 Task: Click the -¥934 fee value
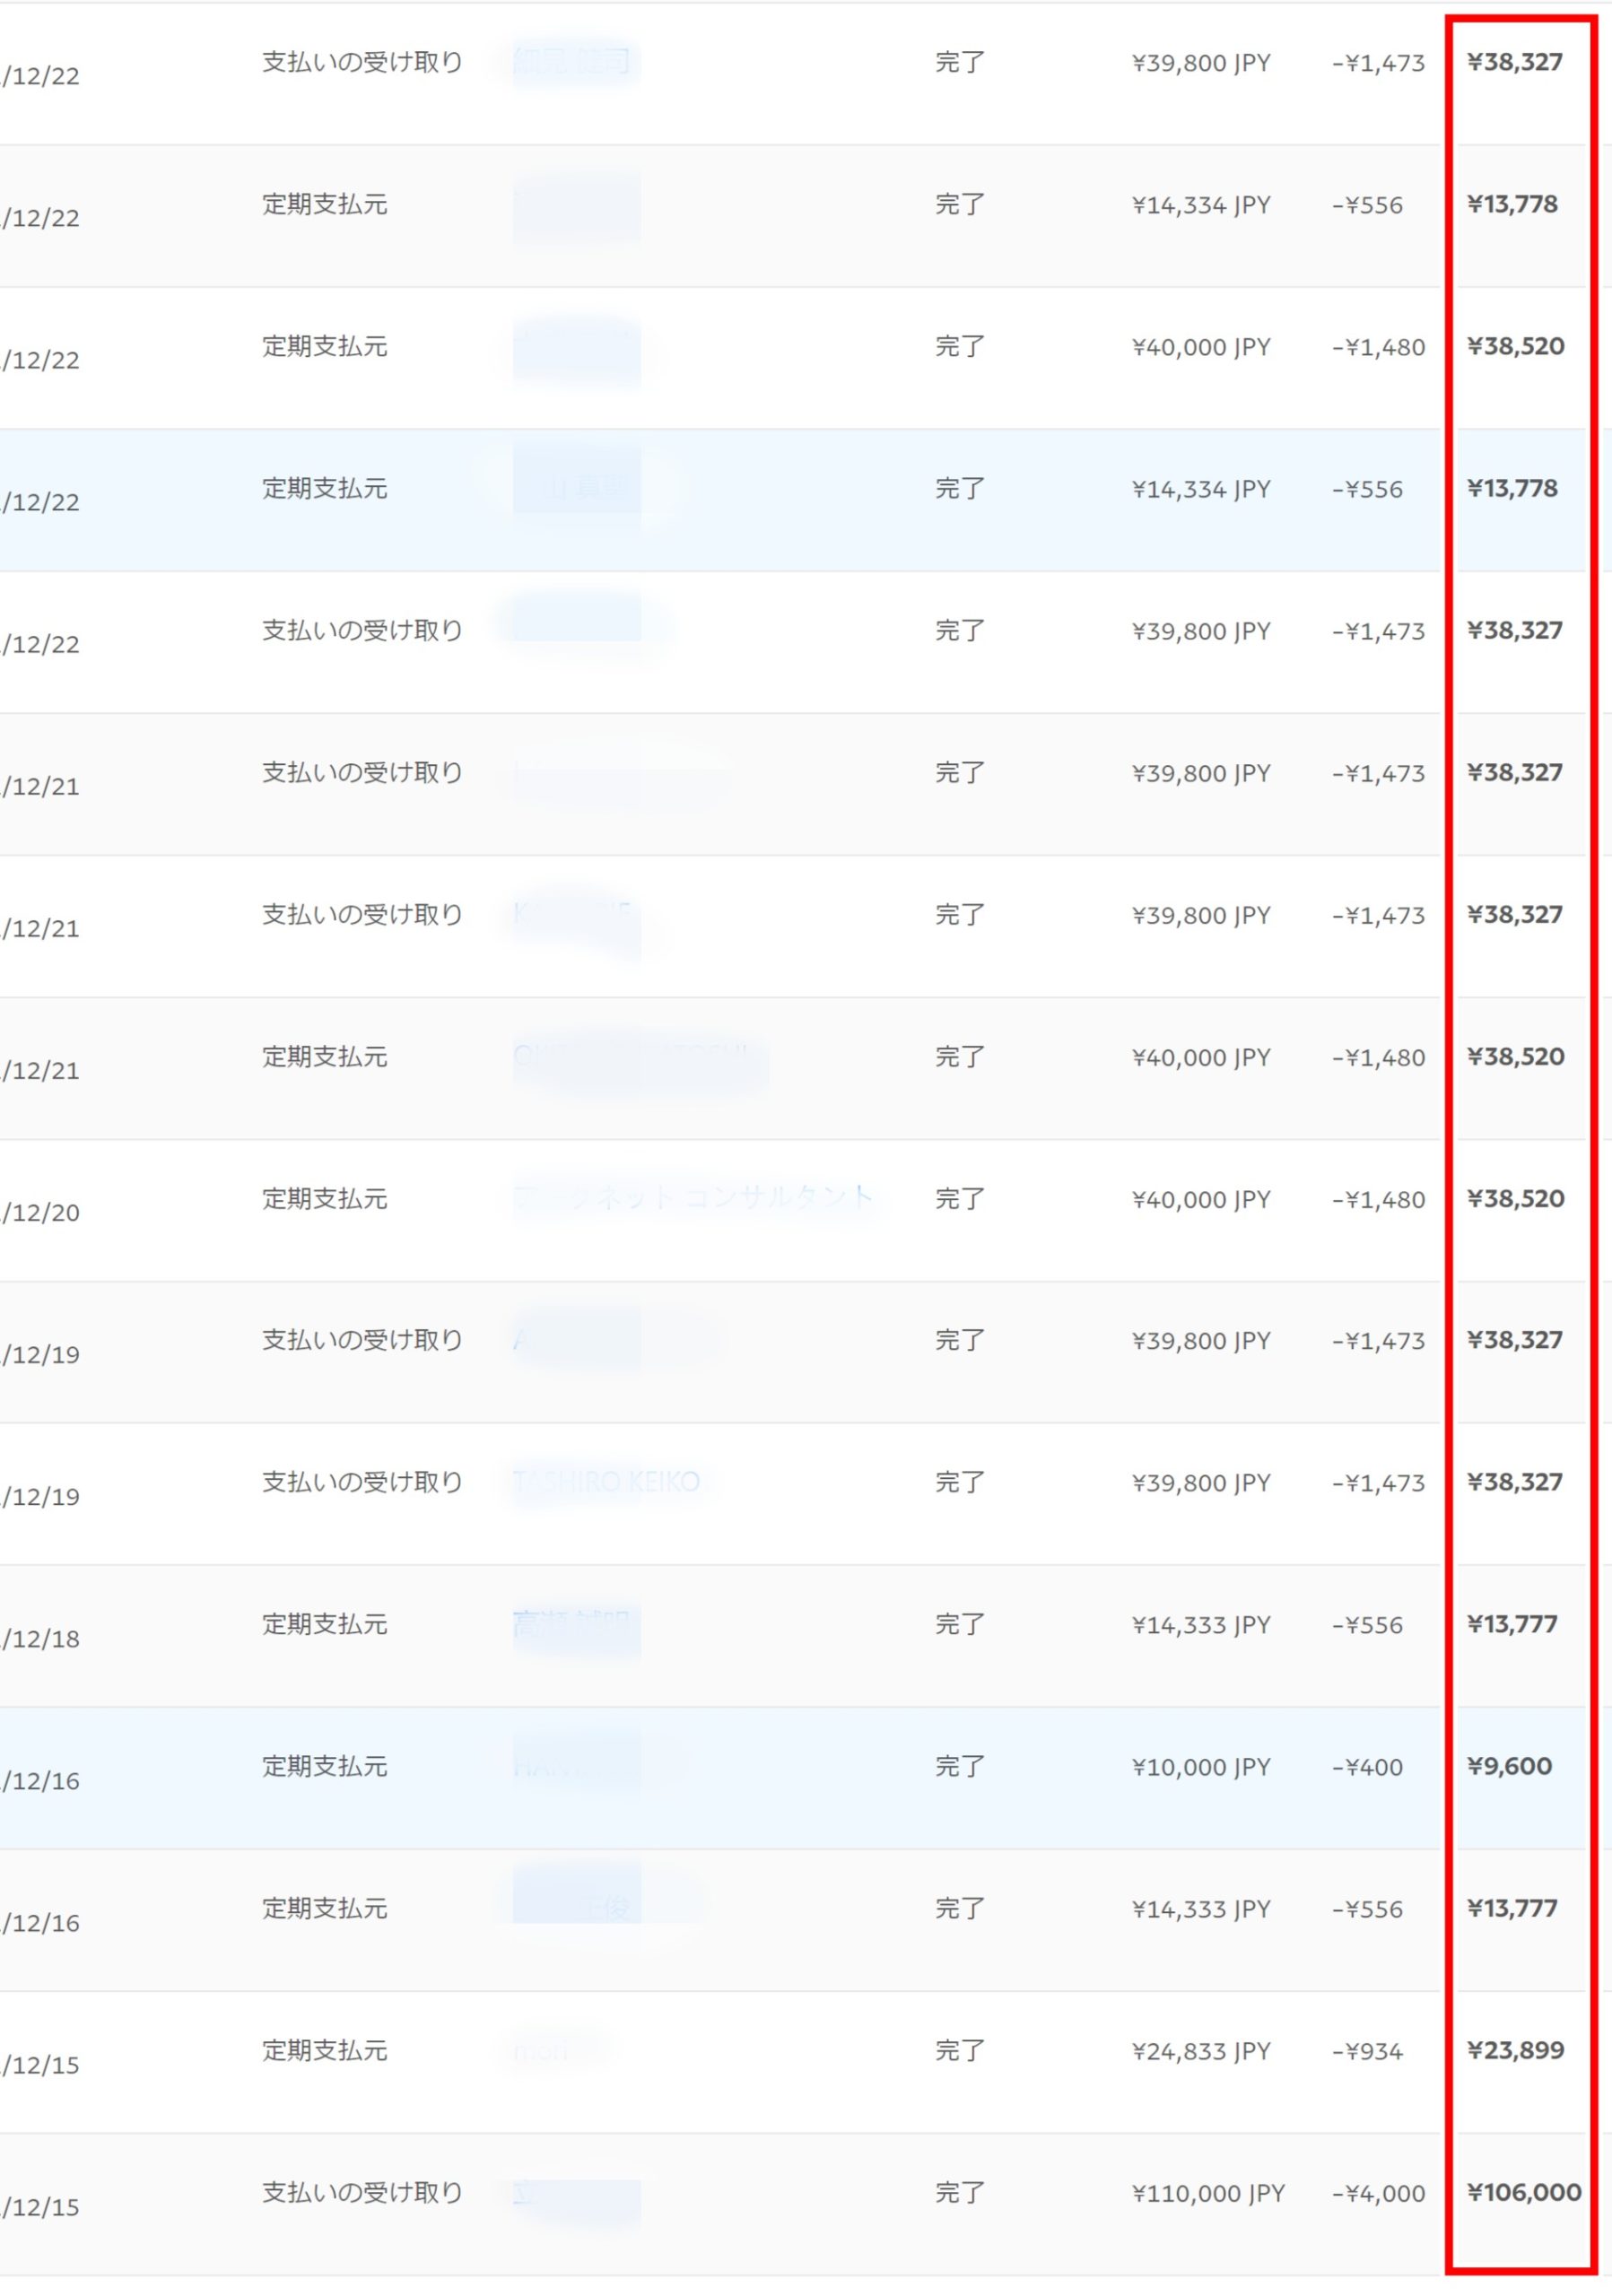pyautogui.click(x=1367, y=2051)
